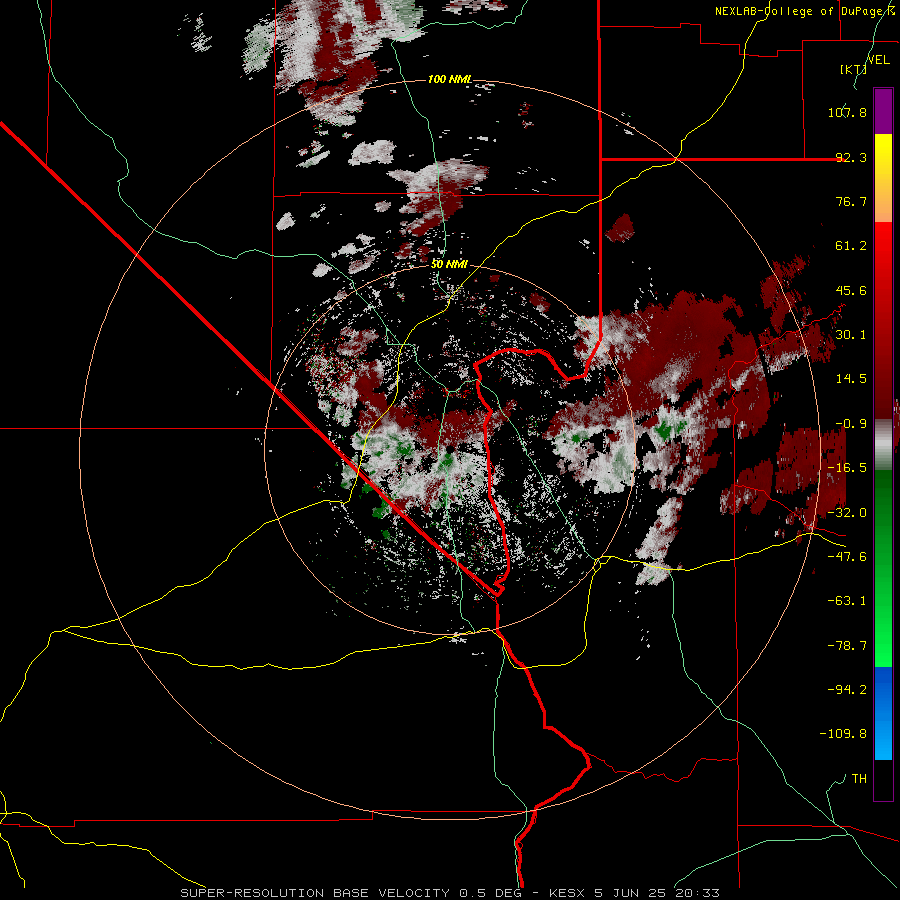This screenshot has height=900, width=900.
Task: Click the -109.8 velocity scale value
Action: pos(843,734)
